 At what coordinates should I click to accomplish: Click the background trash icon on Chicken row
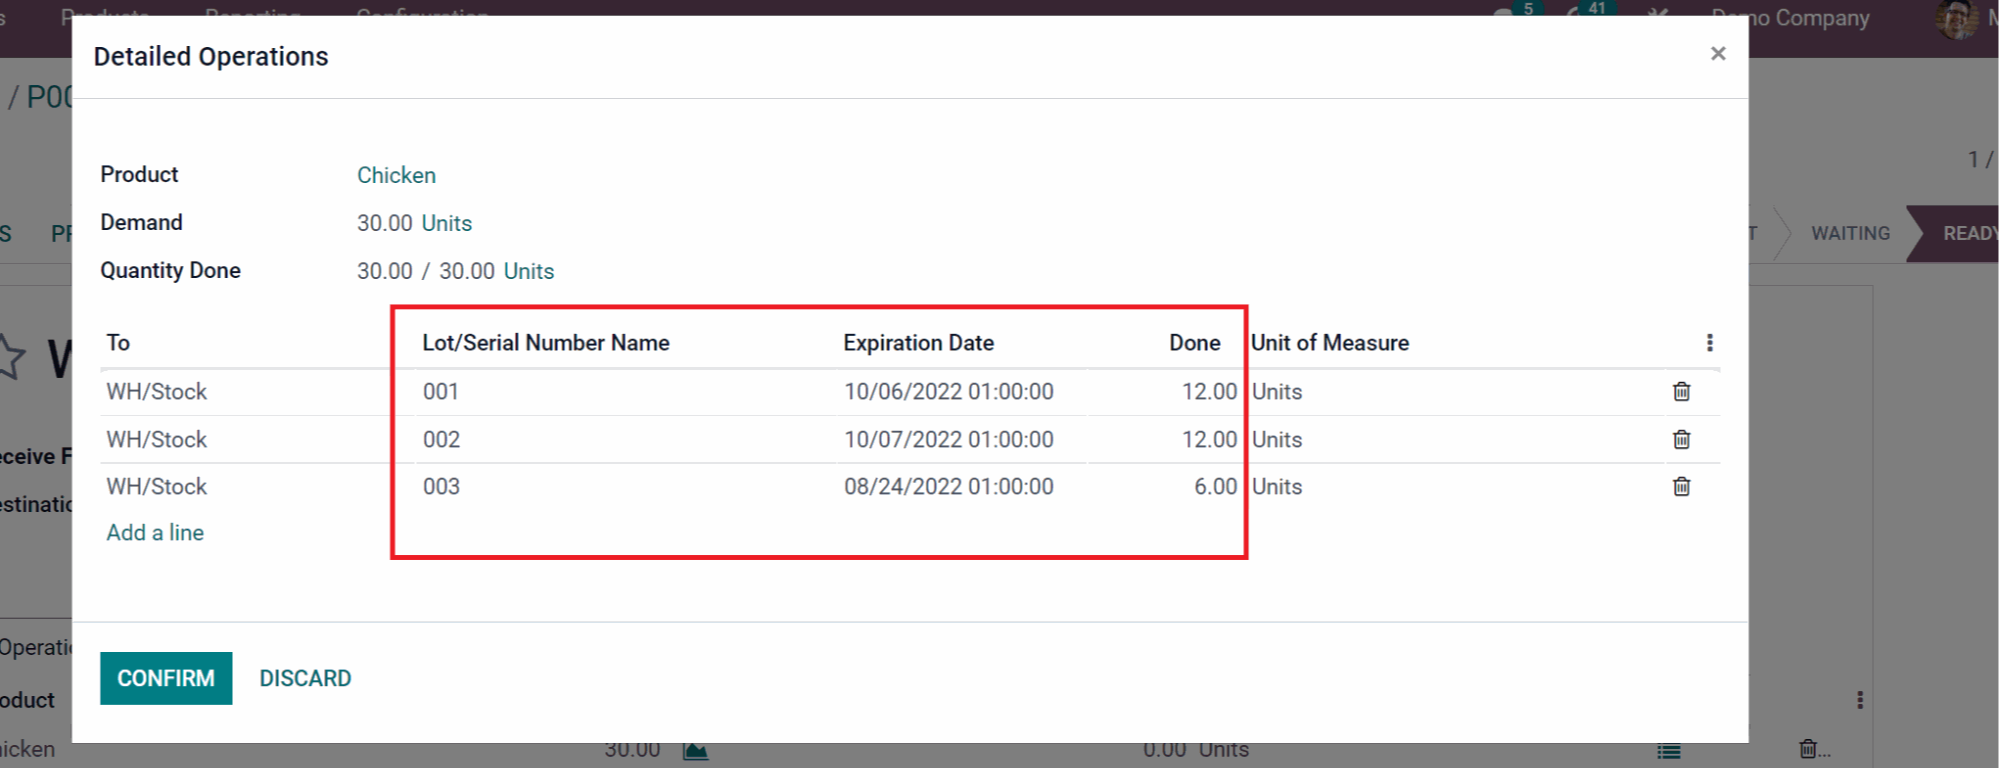[x=1808, y=749]
